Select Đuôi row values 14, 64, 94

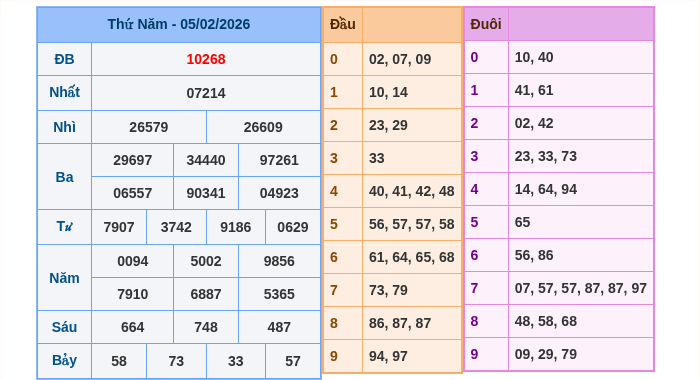tap(546, 190)
